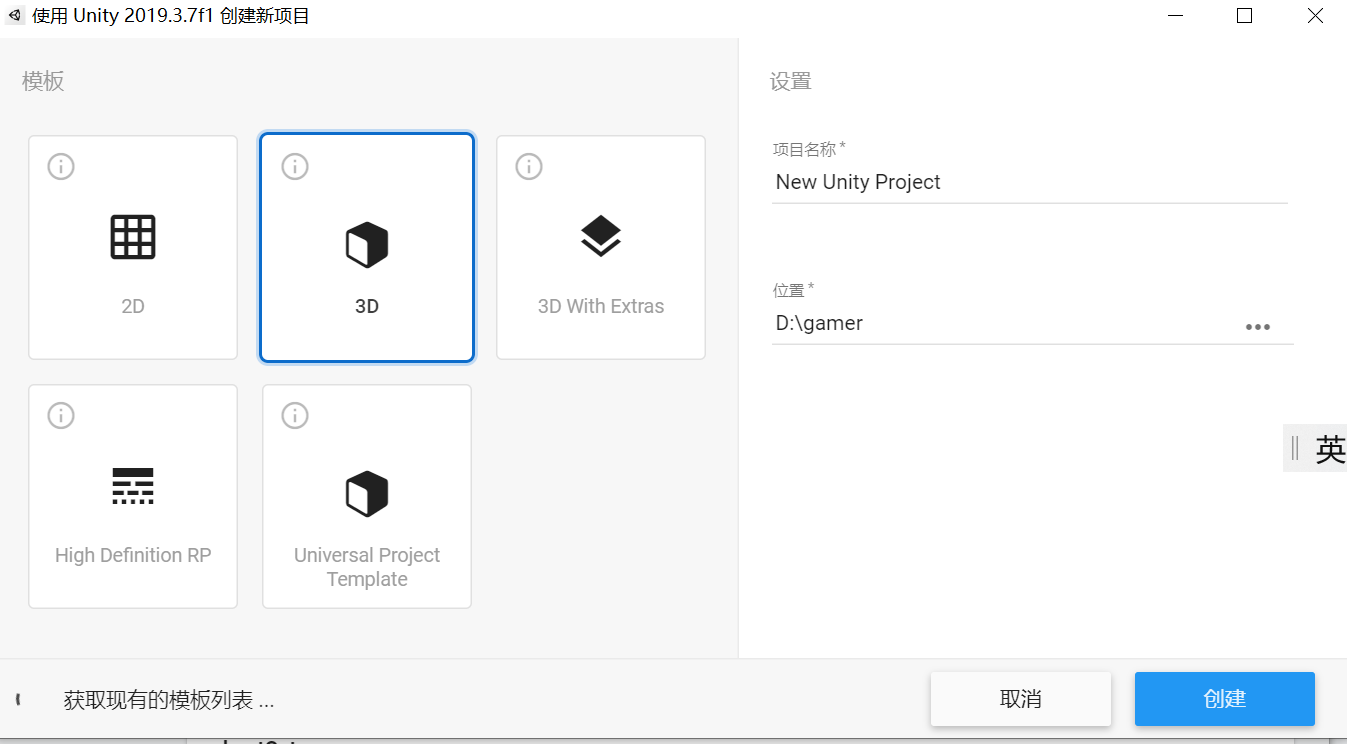The image size is (1347, 744).
Task: Open info for Universal Project Template
Action: tap(295, 415)
